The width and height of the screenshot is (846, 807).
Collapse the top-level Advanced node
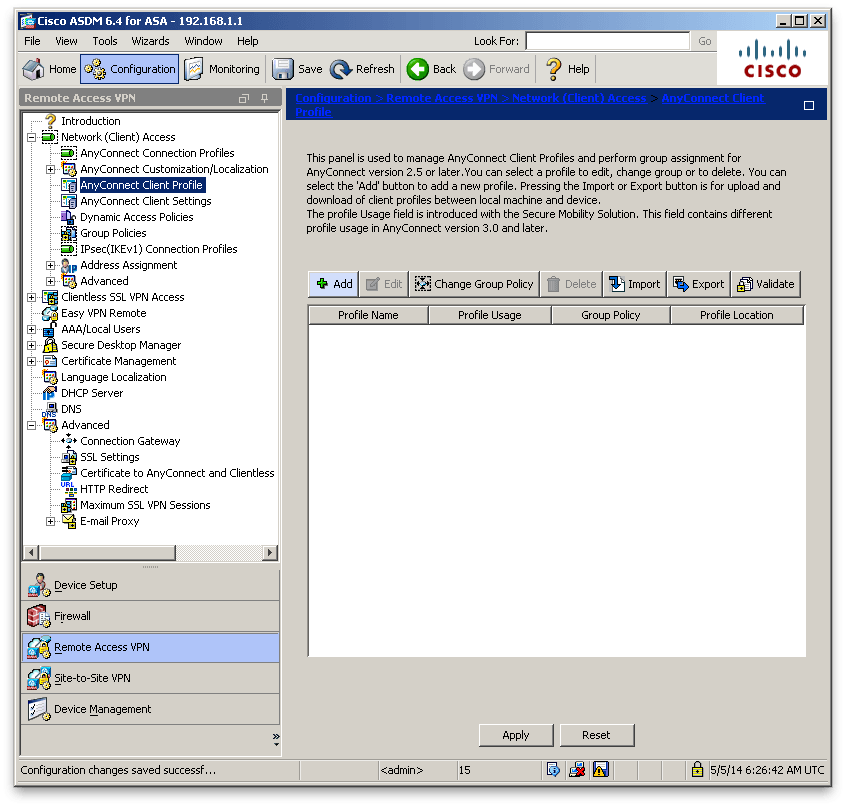pyautogui.click(x=32, y=426)
